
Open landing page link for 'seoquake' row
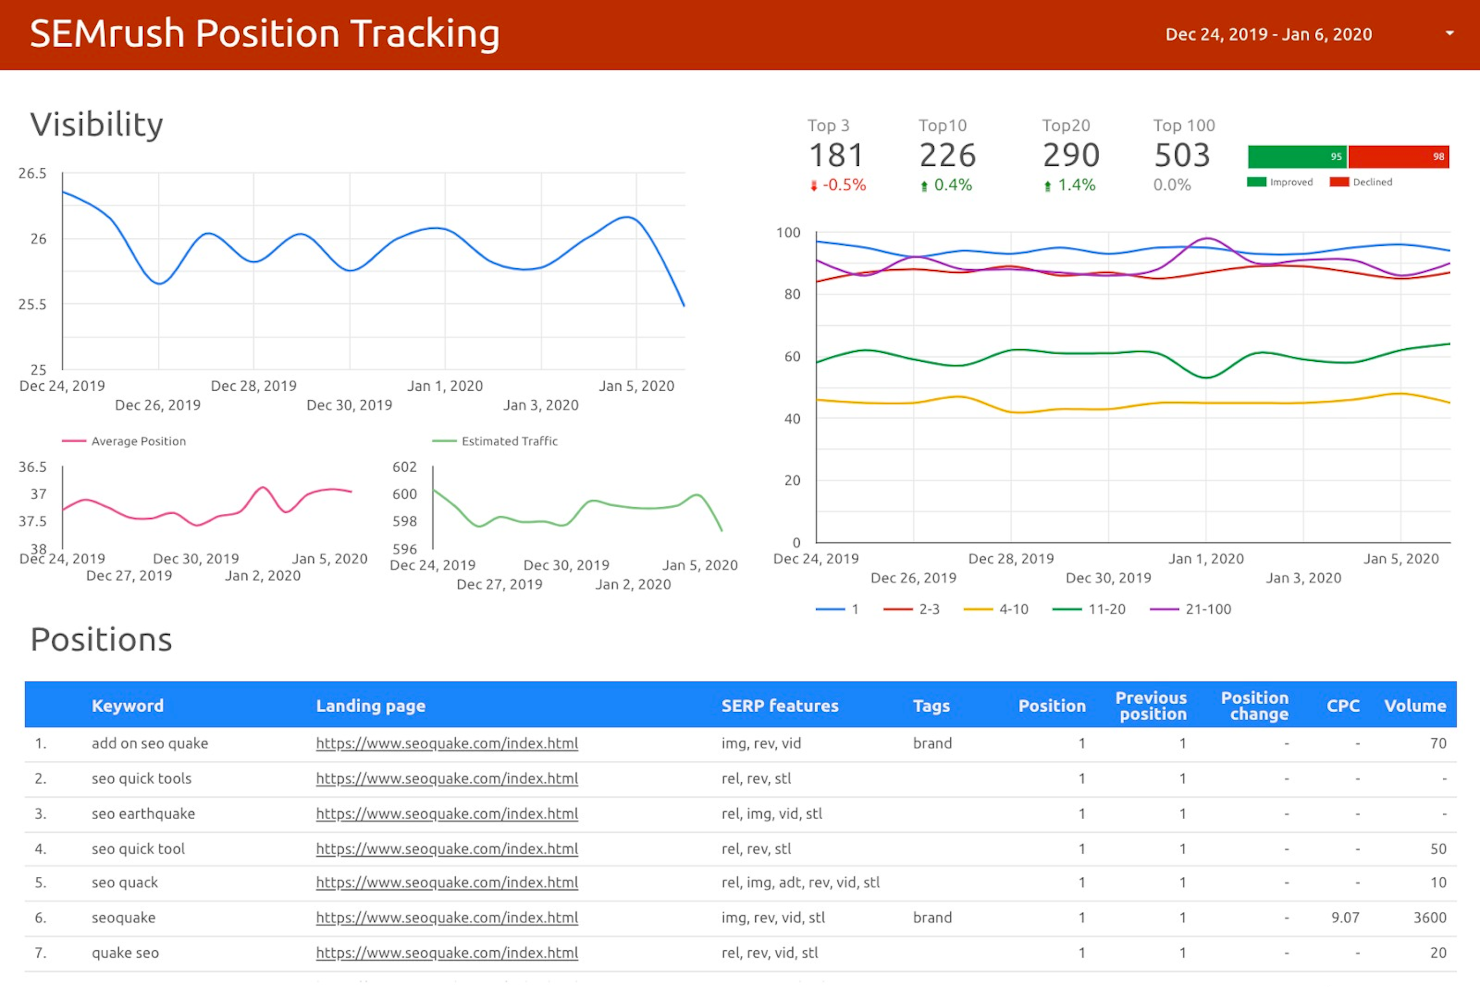pyautogui.click(x=447, y=918)
